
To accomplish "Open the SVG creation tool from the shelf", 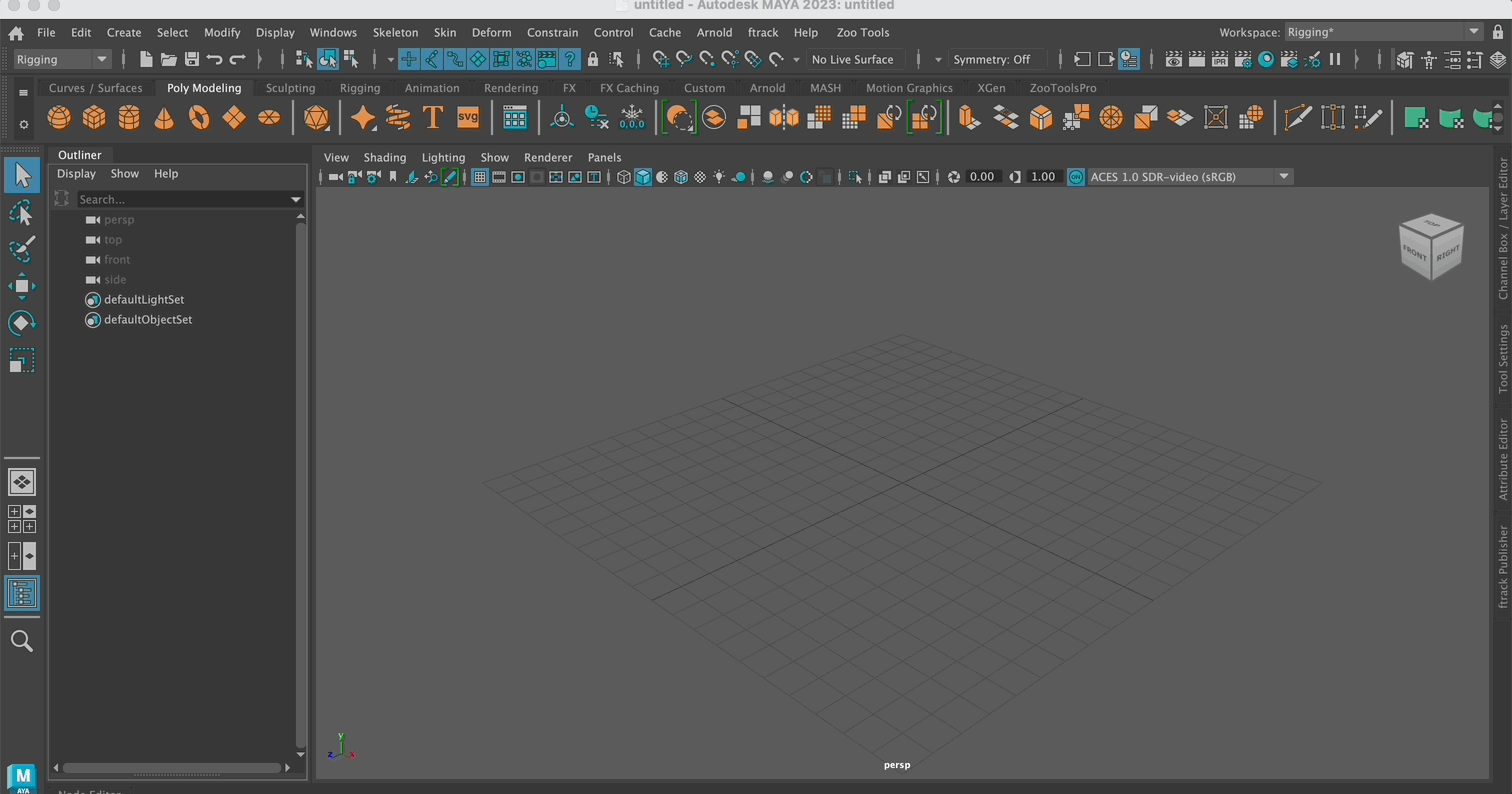I will coord(467,117).
